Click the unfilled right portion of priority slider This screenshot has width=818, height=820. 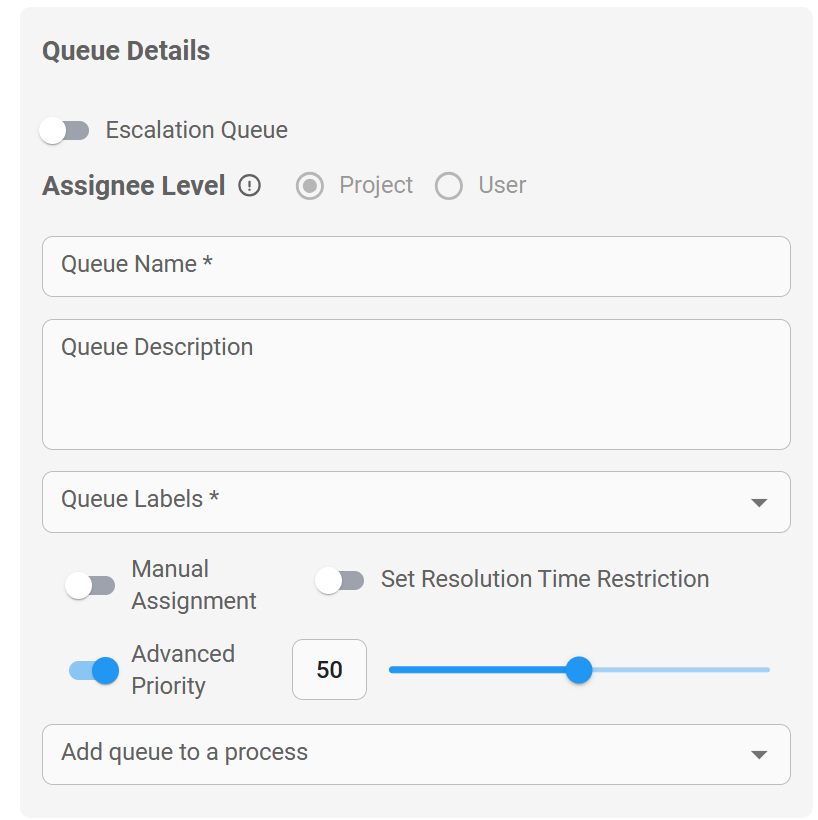coord(680,670)
